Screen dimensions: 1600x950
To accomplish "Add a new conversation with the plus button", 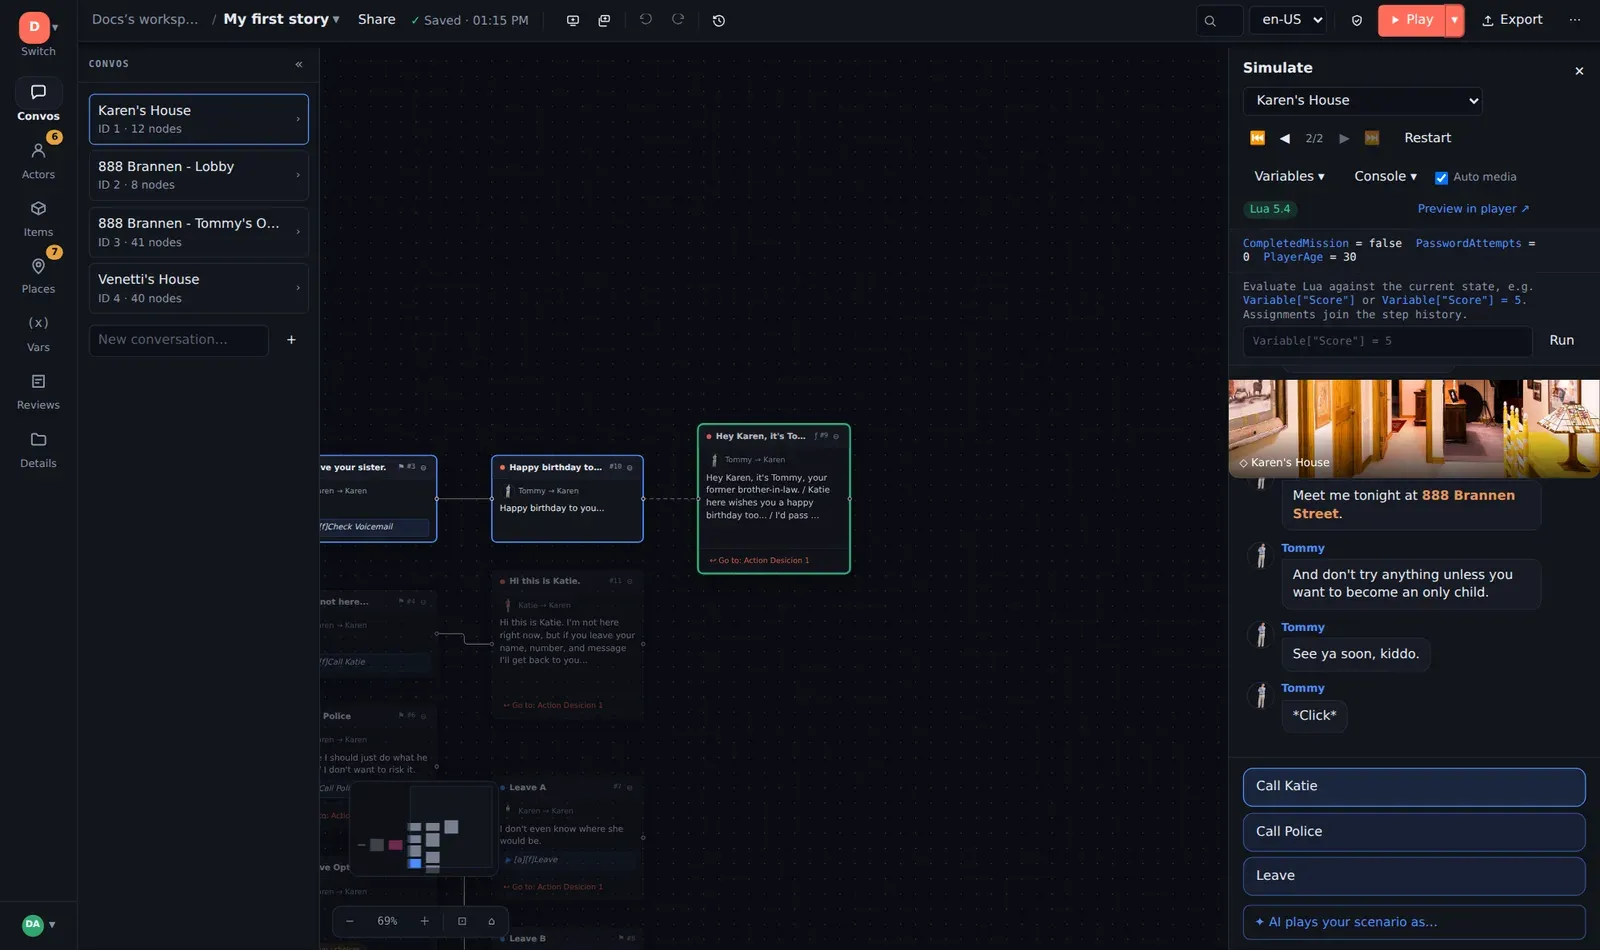I will (x=291, y=340).
